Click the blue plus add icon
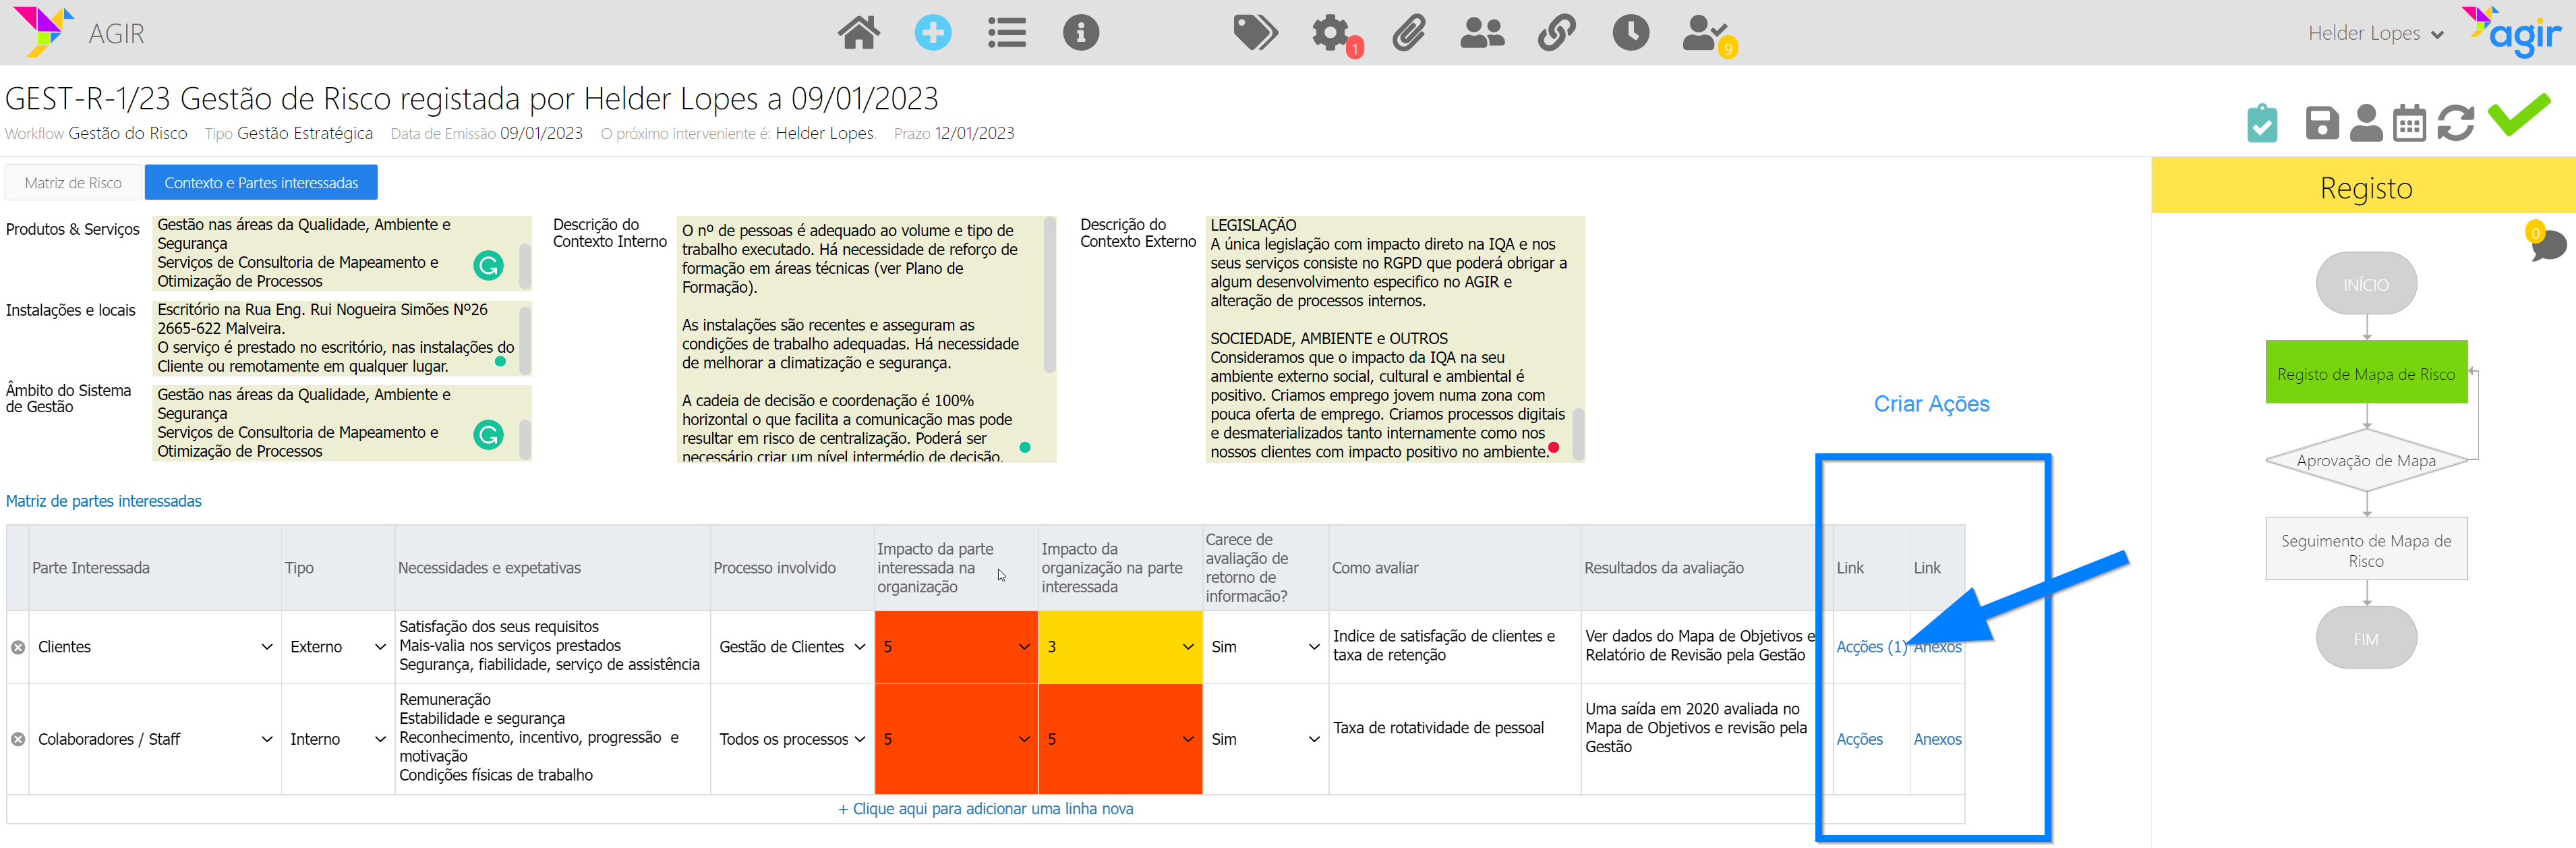 932,33
